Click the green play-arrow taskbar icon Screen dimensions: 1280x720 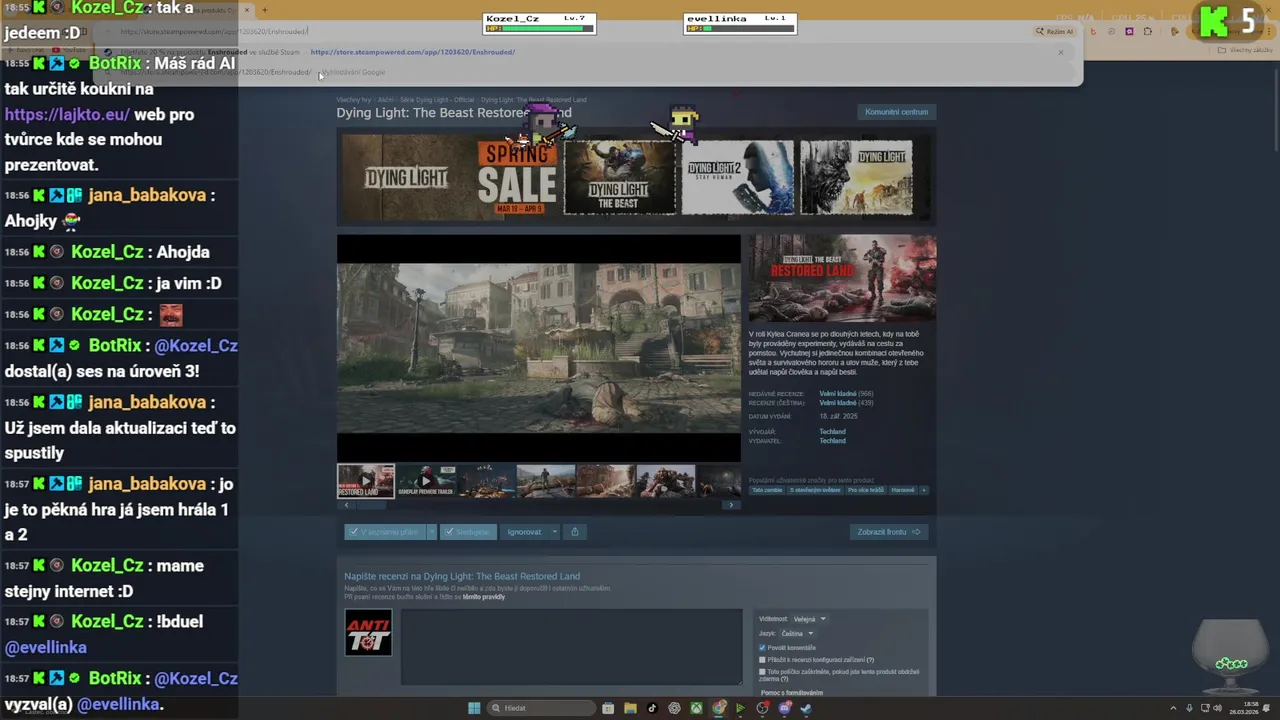[740, 708]
